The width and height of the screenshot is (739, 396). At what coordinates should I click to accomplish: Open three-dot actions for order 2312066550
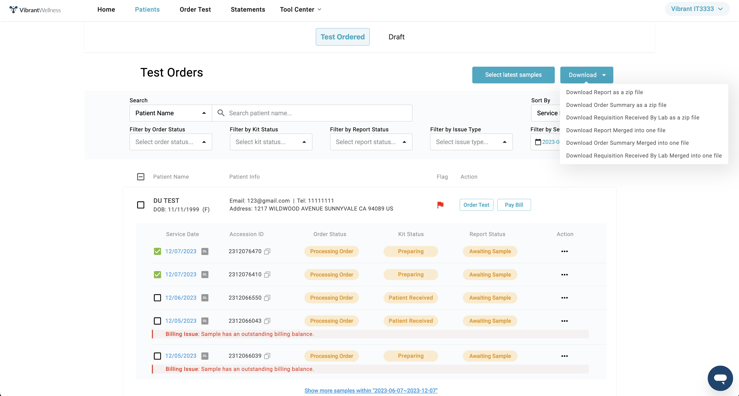[565, 298]
